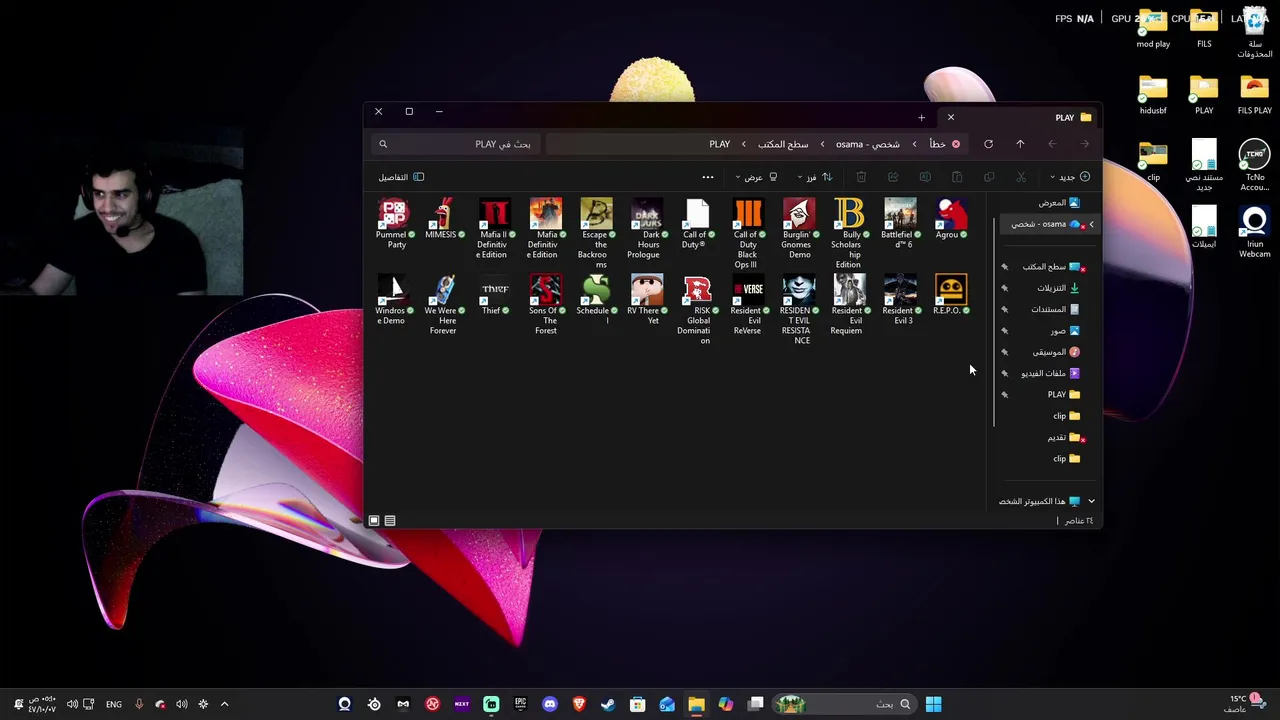The height and width of the screenshot is (720, 1280).
Task: Select RISK Global Domination shortcut
Action: [697, 309]
